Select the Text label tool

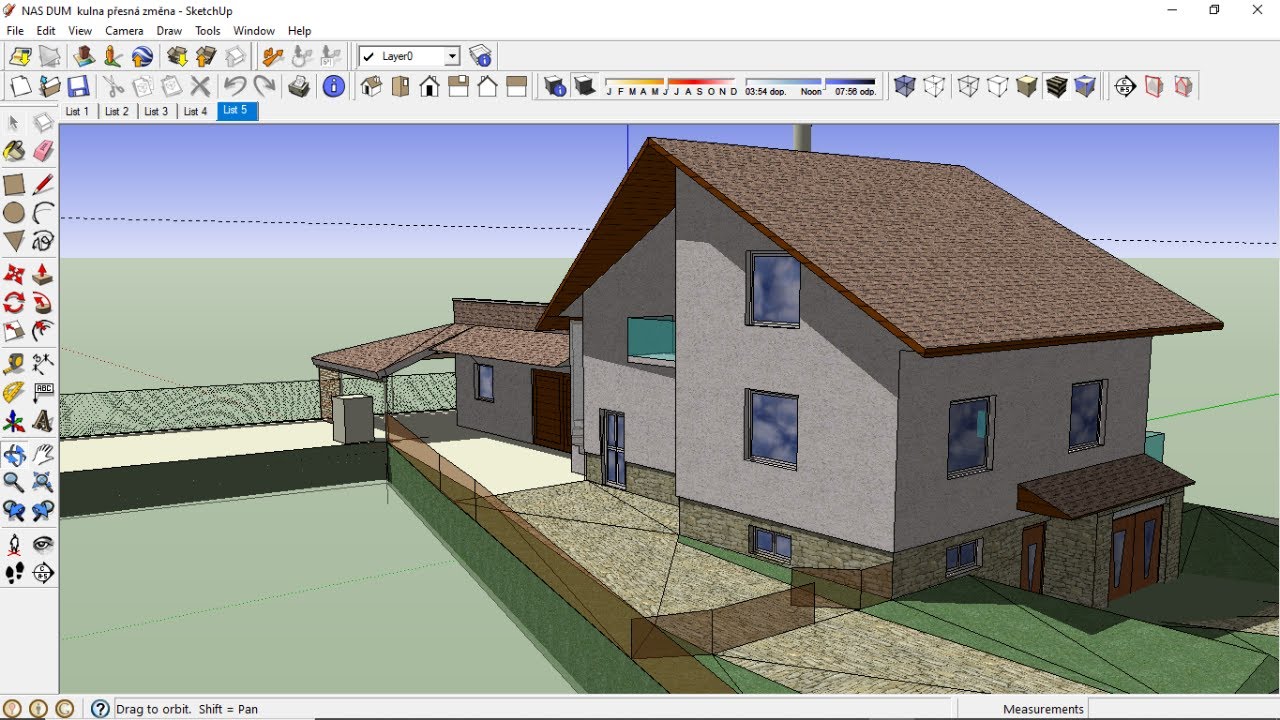pos(43,393)
